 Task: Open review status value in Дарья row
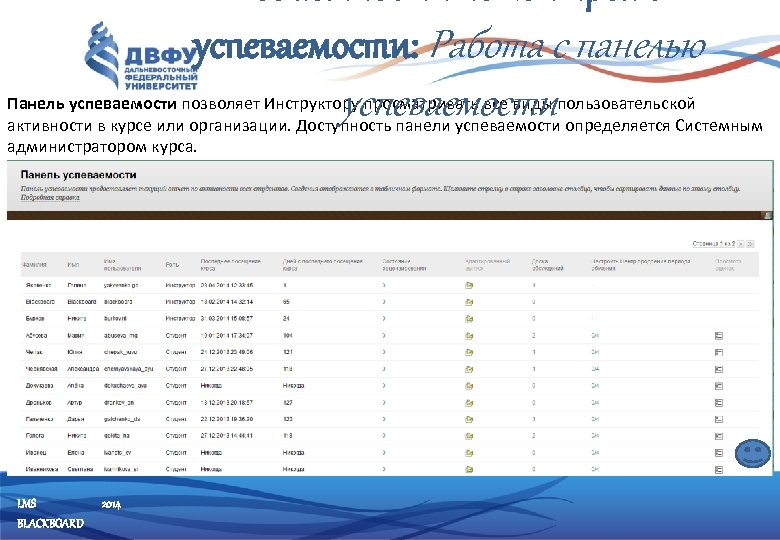click(384, 419)
